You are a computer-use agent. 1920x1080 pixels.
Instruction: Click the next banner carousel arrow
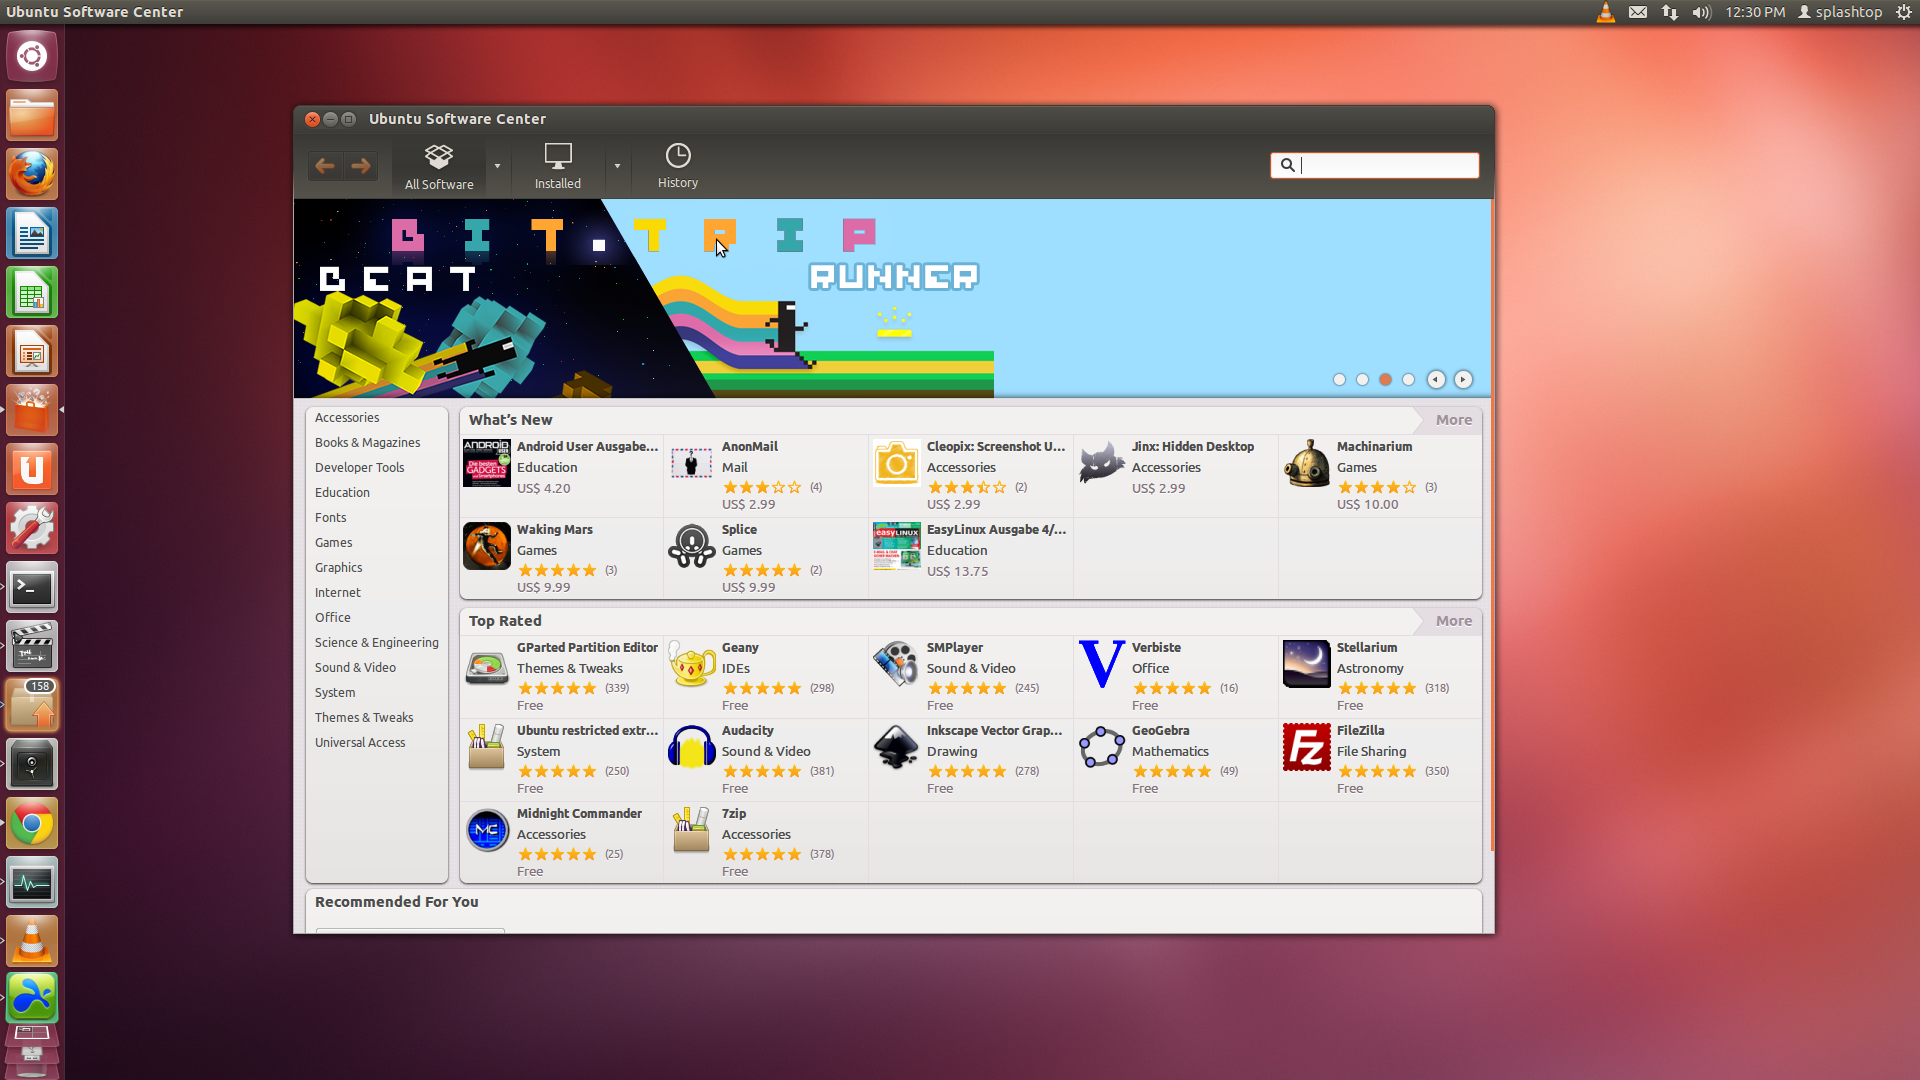pyautogui.click(x=1462, y=380)
